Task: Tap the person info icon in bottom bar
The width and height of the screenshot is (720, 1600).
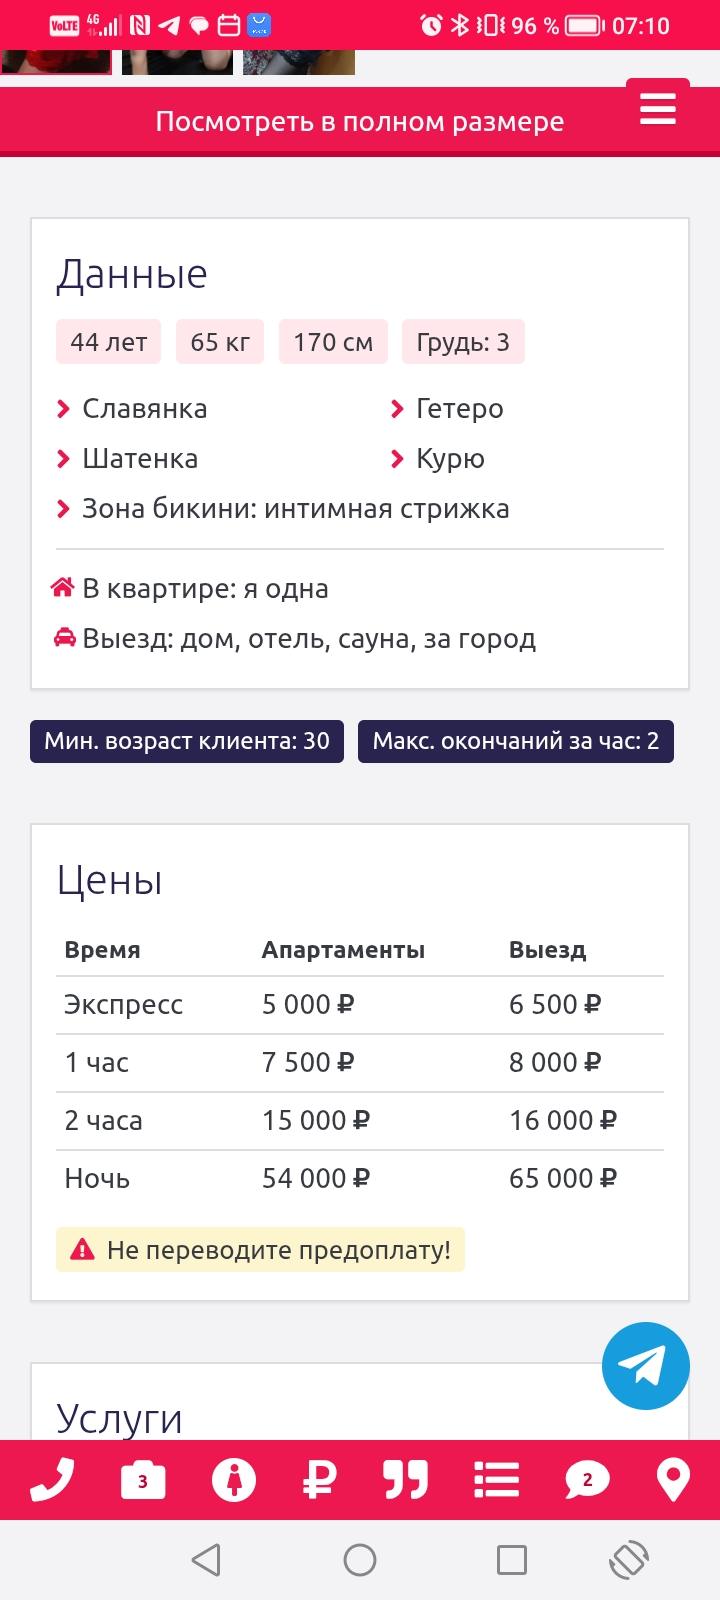Action: pos(234,1480)
